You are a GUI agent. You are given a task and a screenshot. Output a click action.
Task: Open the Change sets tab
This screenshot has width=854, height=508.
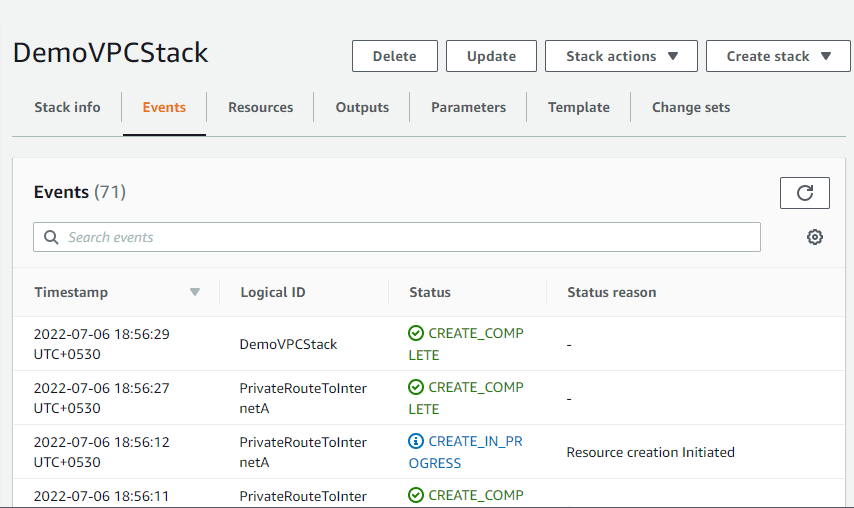[690, 107]
